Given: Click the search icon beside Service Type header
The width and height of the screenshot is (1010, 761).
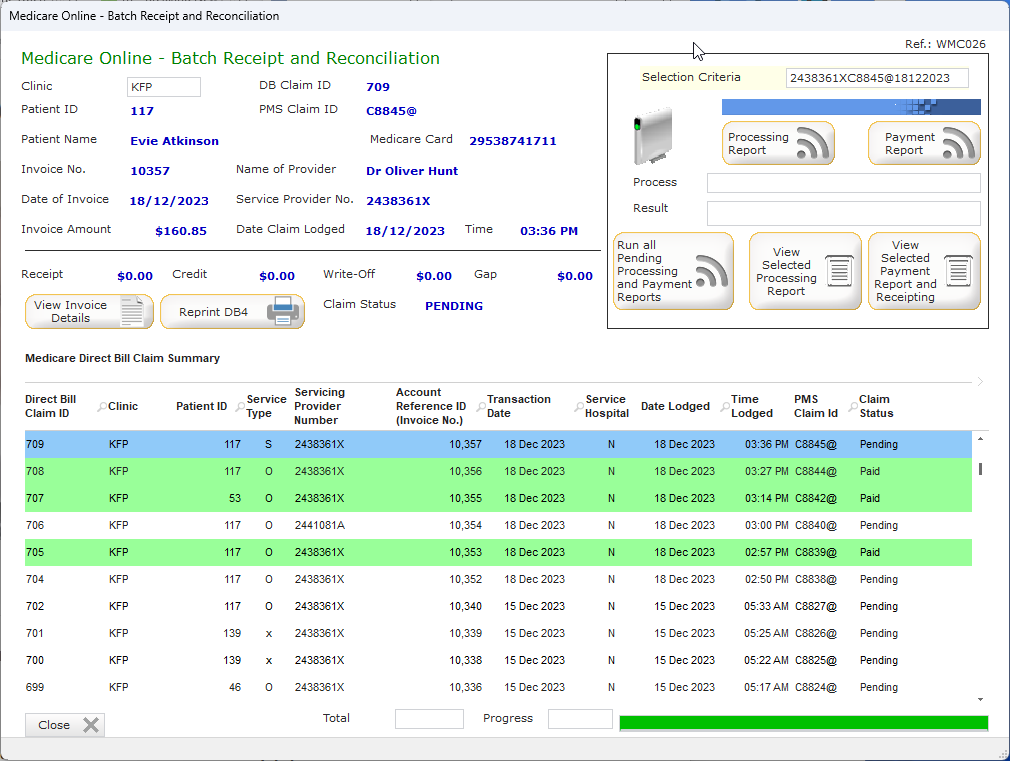Looking at the screenshot, I should (240, 407).
